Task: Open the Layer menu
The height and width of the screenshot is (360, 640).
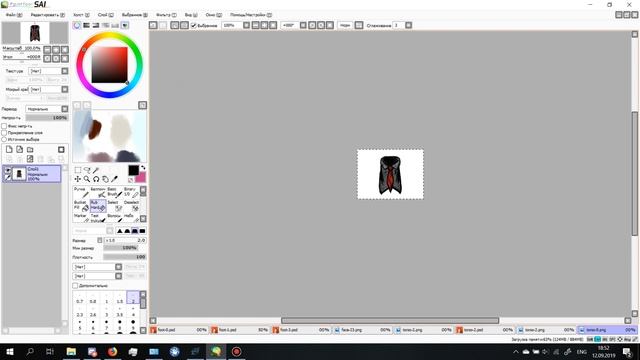Action: tap(105, 15)
